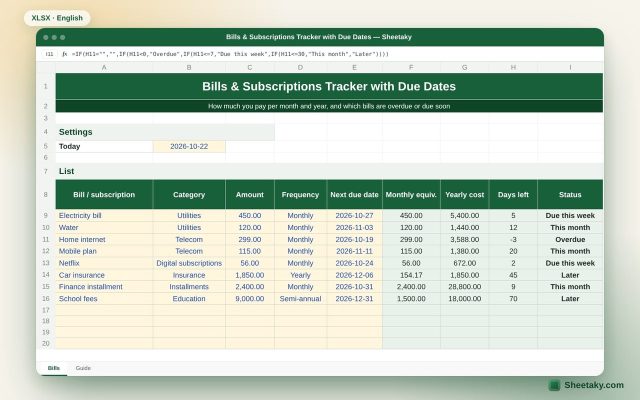The image size is (640, 400).
Task: Select the Electricity bill cell
Action: [104, 216]
